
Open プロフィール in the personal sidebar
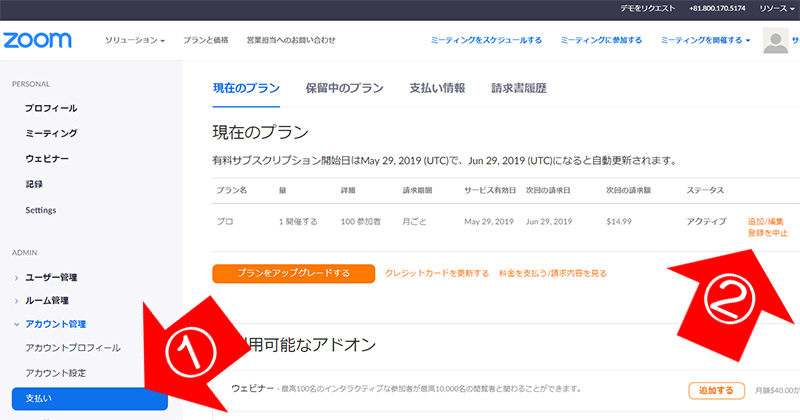(x=51, y=108)
